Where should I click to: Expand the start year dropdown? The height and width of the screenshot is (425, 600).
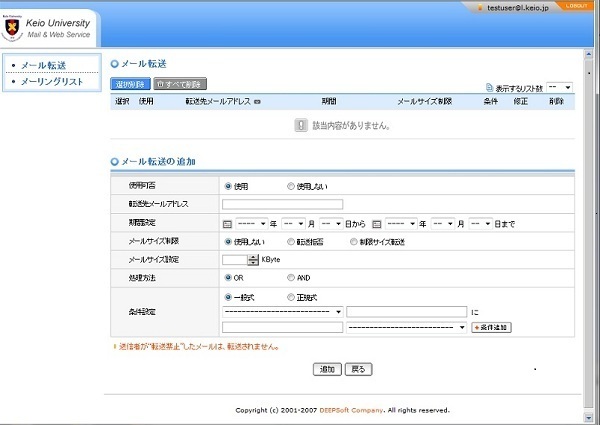(250, 223)
